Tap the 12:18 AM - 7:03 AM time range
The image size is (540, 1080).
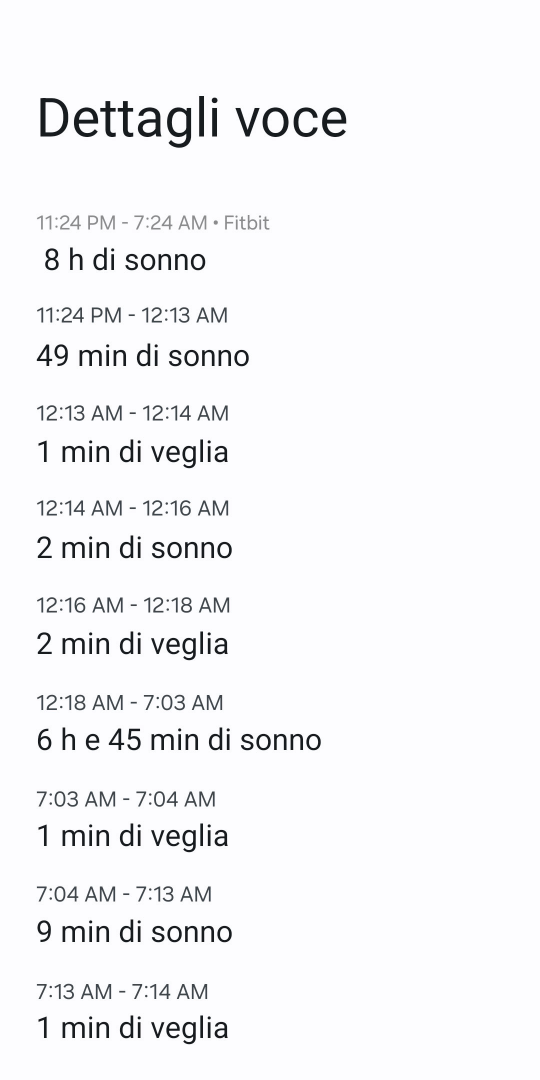[x=130, y=703]
